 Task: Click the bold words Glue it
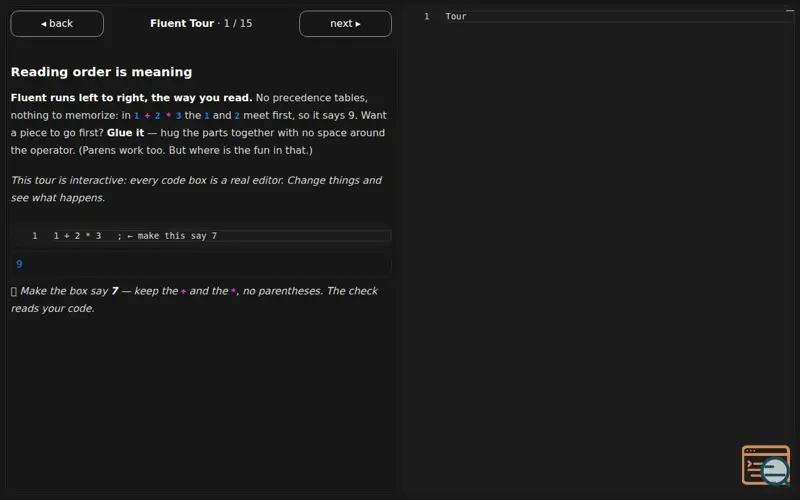tap(126, 133)
